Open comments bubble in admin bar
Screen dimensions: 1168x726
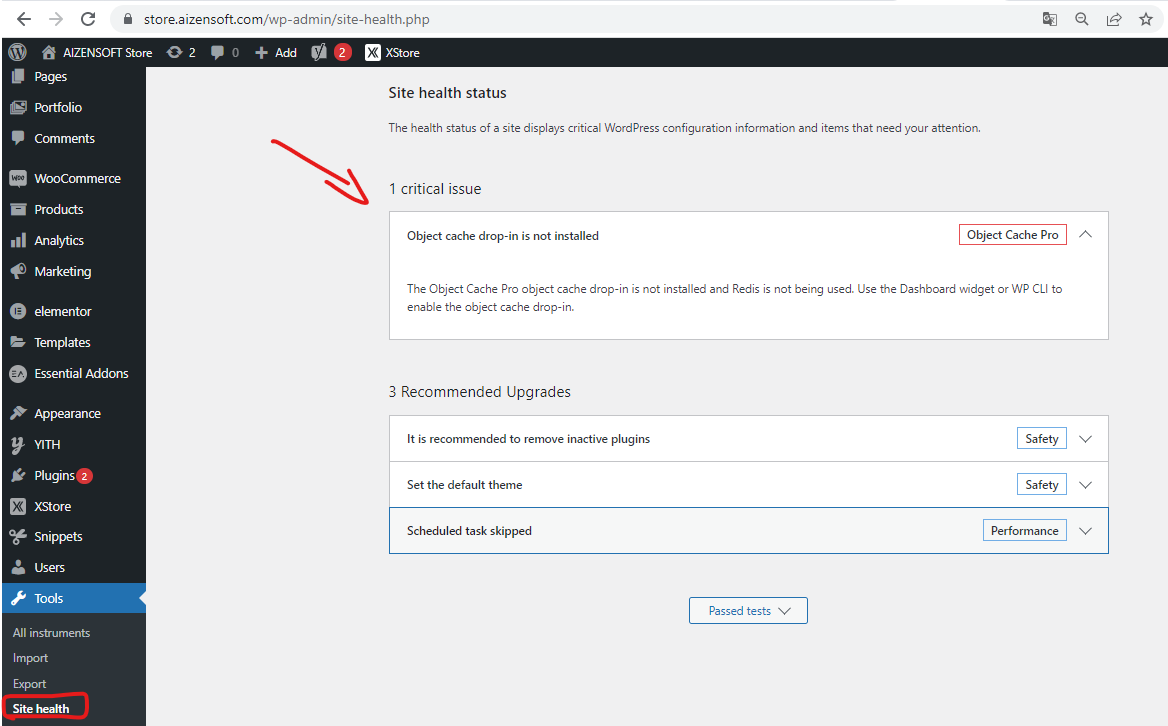[225, 52]
